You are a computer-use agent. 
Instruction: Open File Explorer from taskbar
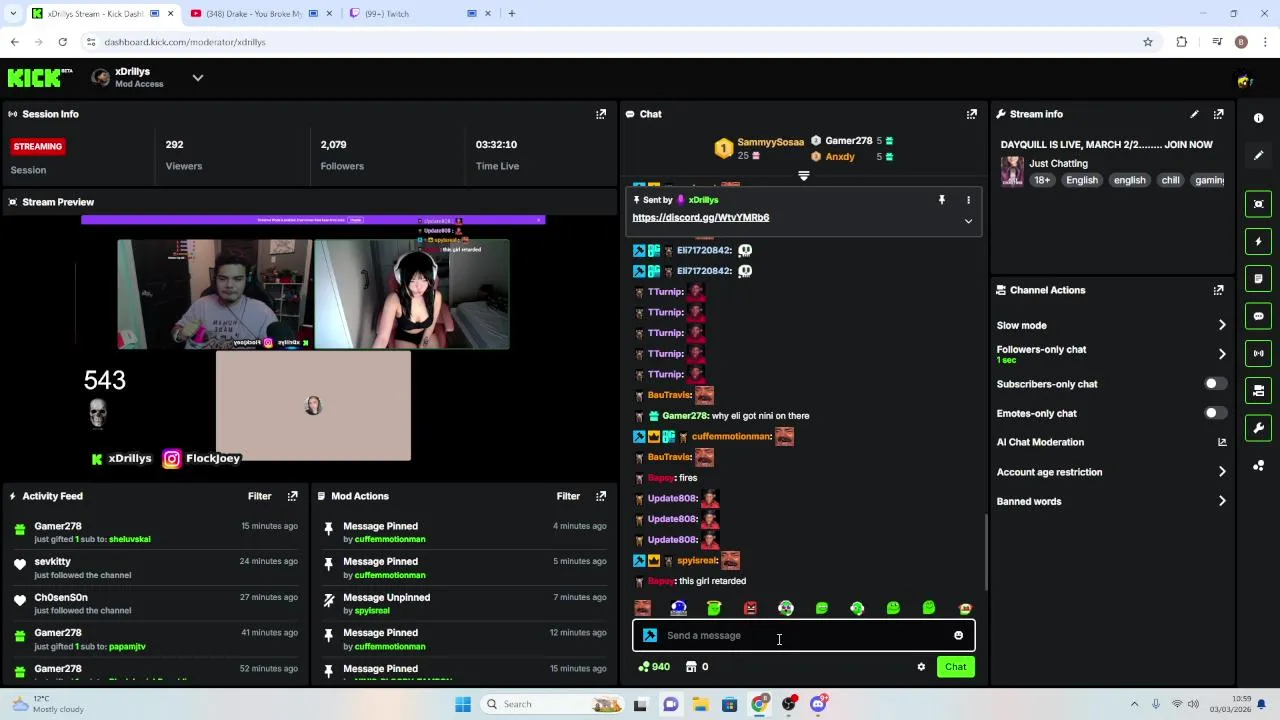[x=700, y=704]
